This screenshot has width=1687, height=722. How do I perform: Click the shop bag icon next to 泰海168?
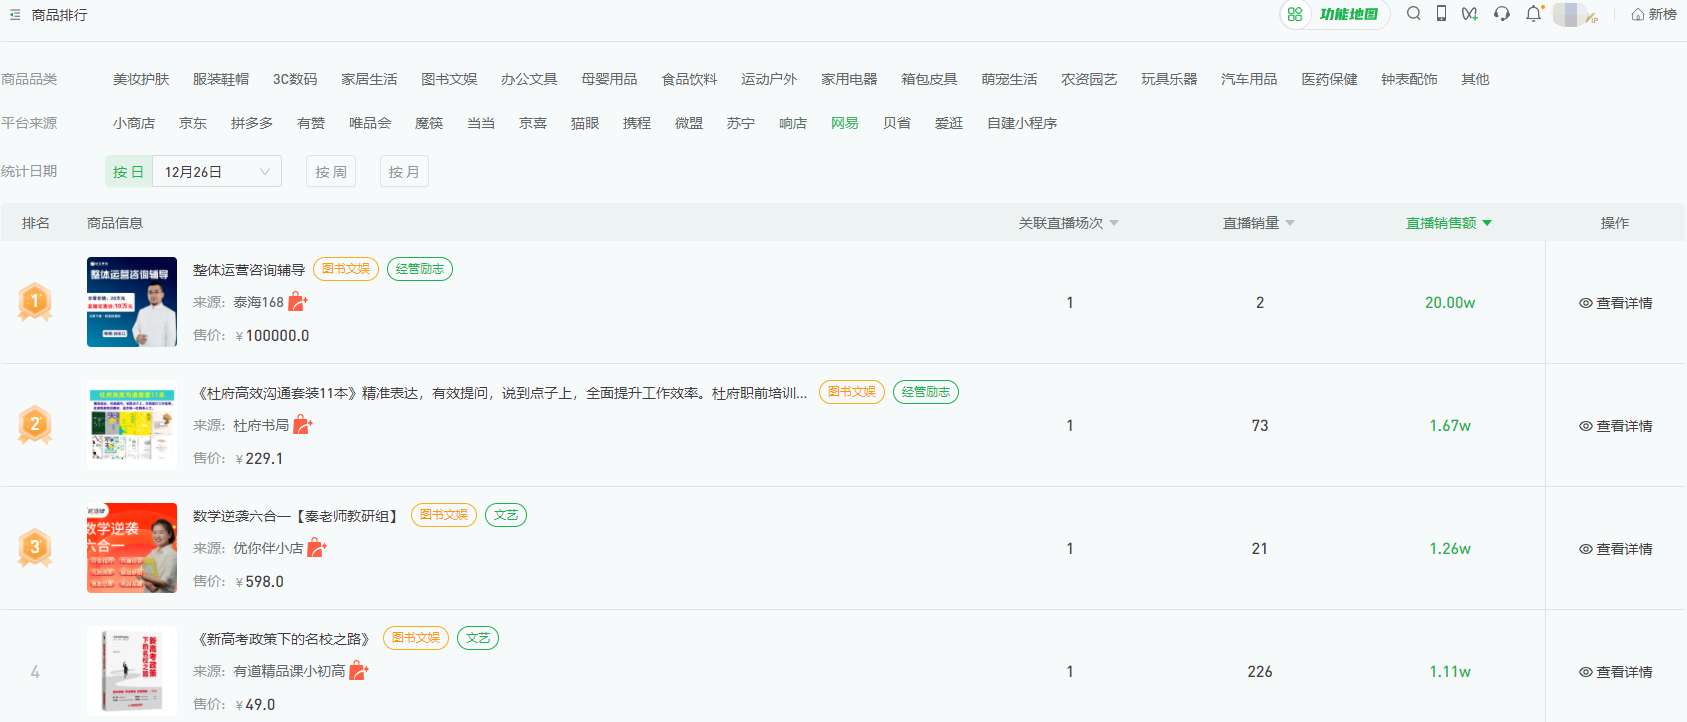click(x=298, y=302)
